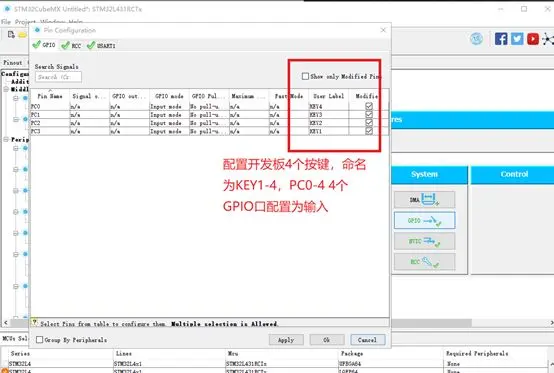Toggle the Modified checkbox for PC3 row
Image resolution: width=554 pixels, height=373 pixels.
click(369, 131)
